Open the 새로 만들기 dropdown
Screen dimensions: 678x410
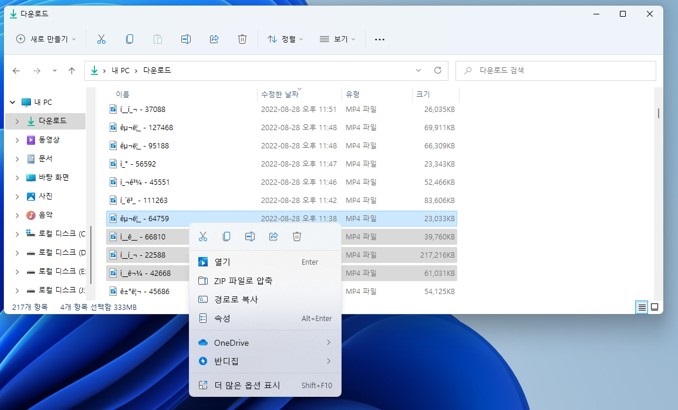click(x=46, y=39)
